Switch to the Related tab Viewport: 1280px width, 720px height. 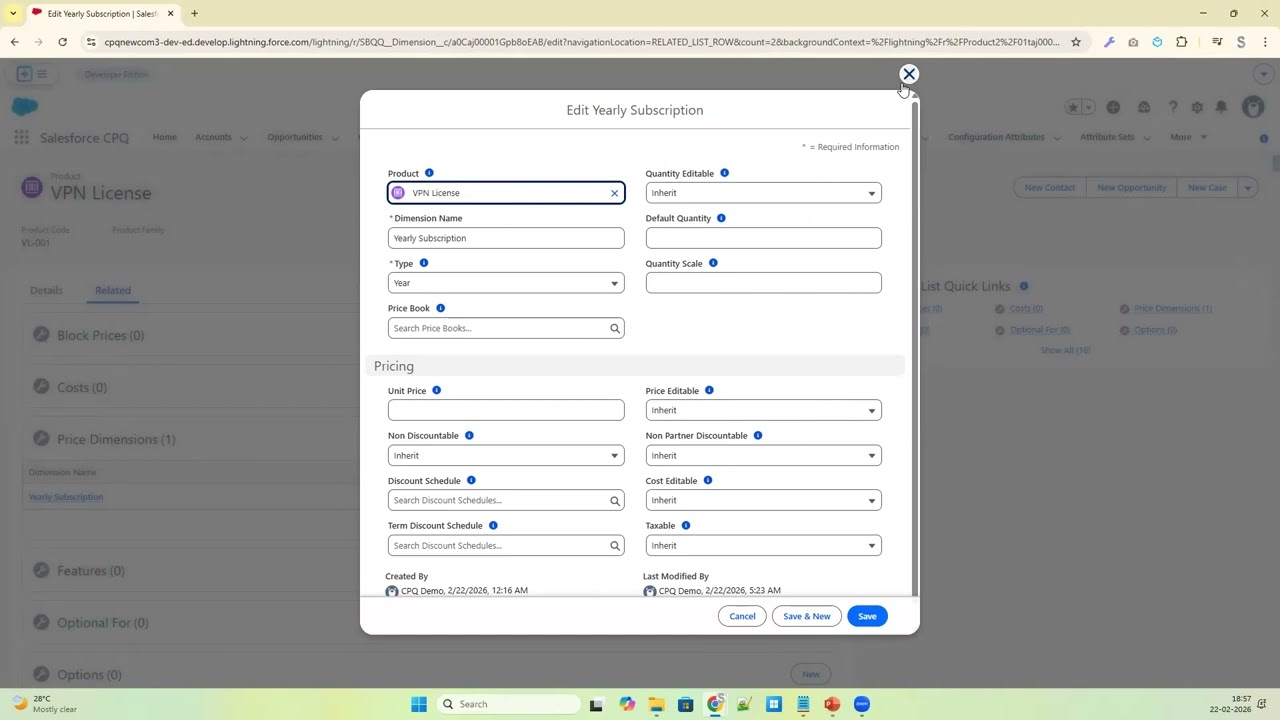point(113,290)
